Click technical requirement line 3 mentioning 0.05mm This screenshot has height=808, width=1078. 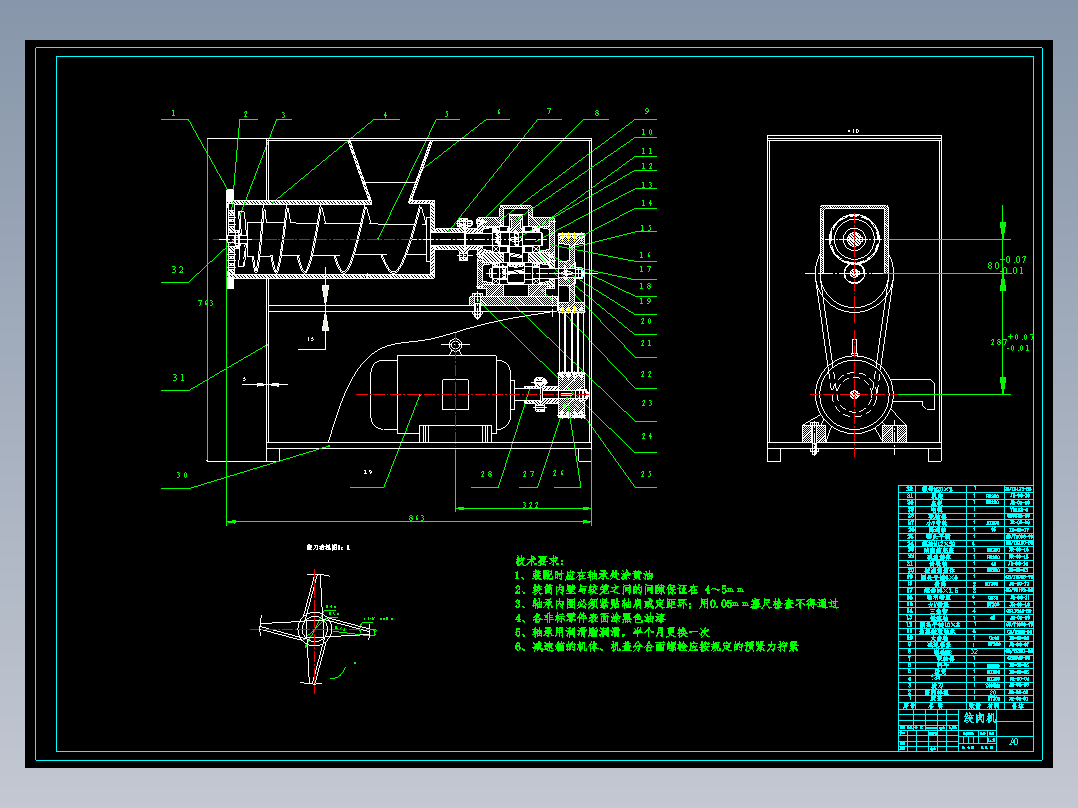tap(676, 604)
